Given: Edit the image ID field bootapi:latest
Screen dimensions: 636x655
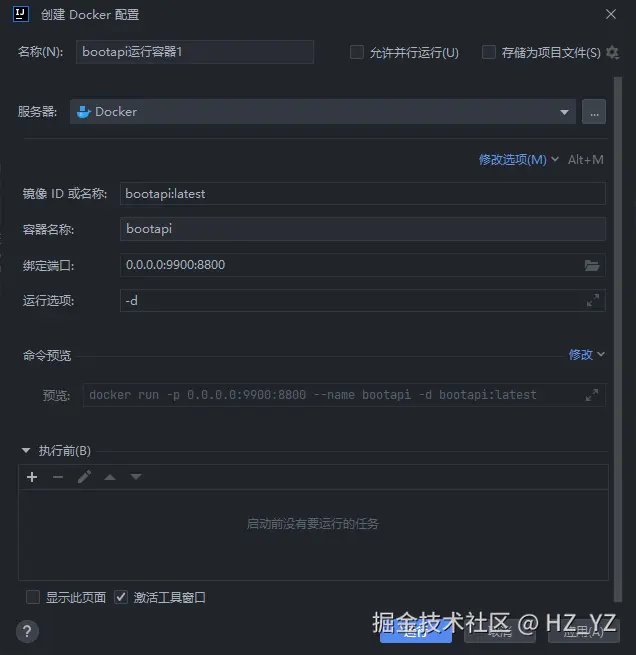Looking at the screenshot, I should (362, 193).
